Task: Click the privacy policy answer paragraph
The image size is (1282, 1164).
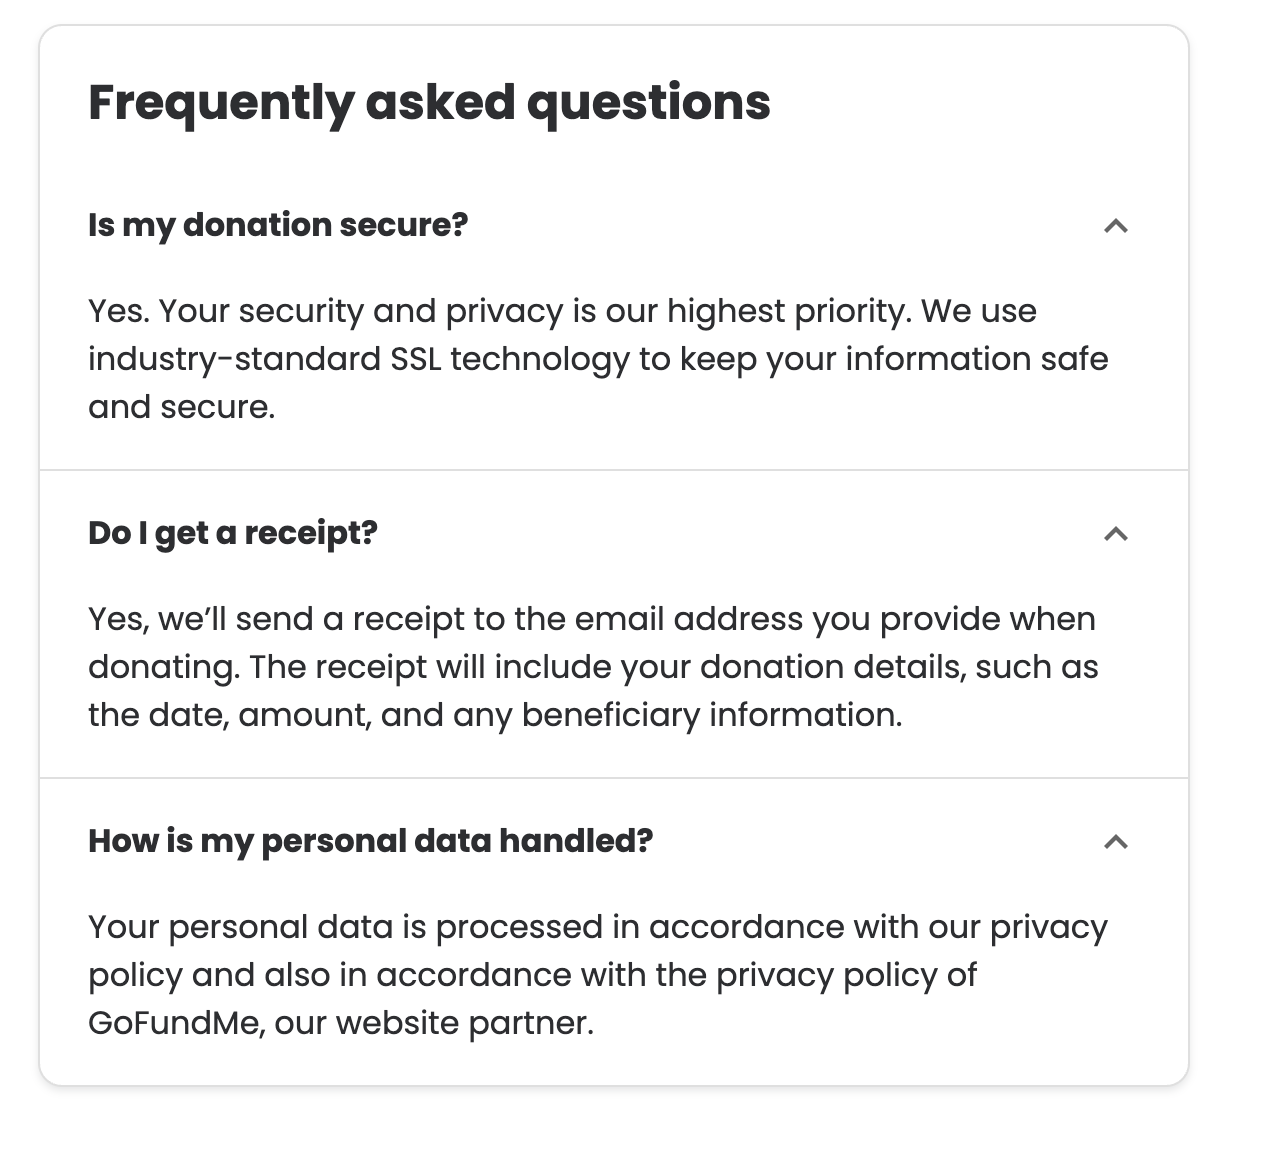Action: coord(598,975)
